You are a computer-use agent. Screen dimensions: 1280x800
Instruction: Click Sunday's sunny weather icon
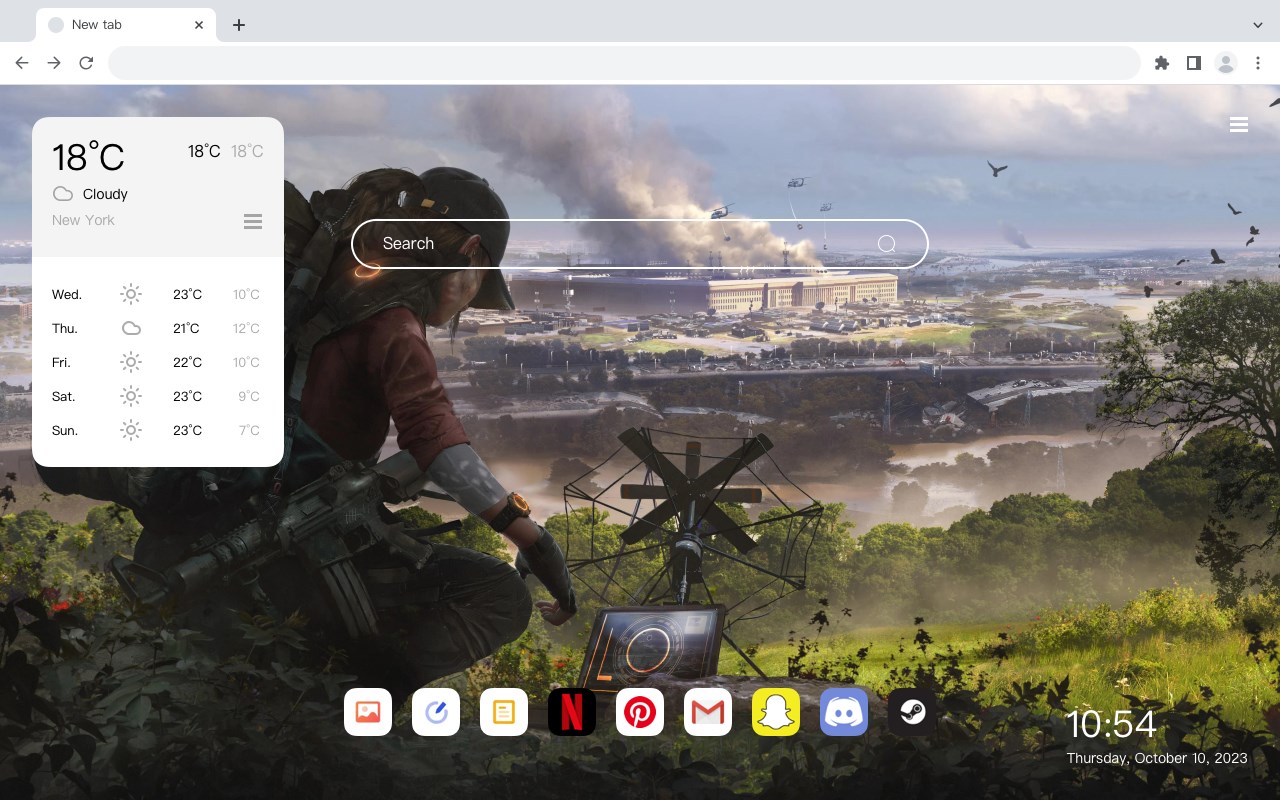coord(131,430)
